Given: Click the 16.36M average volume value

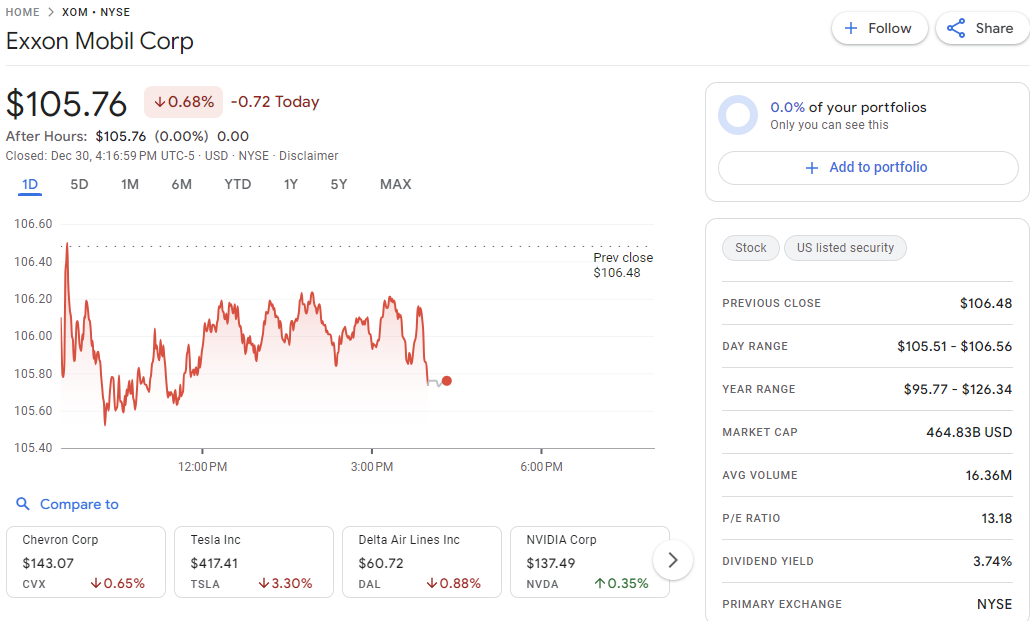Looking at the screenshot, I should coord(989,475).
